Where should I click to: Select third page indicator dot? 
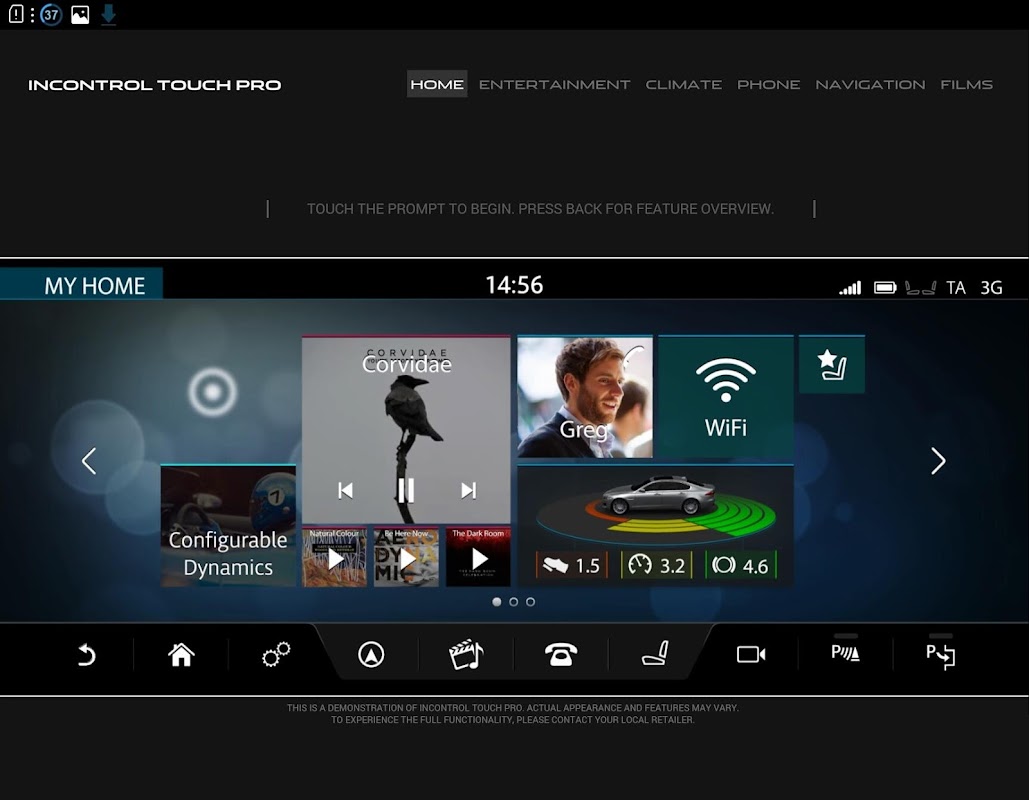[x=530, y=602]
